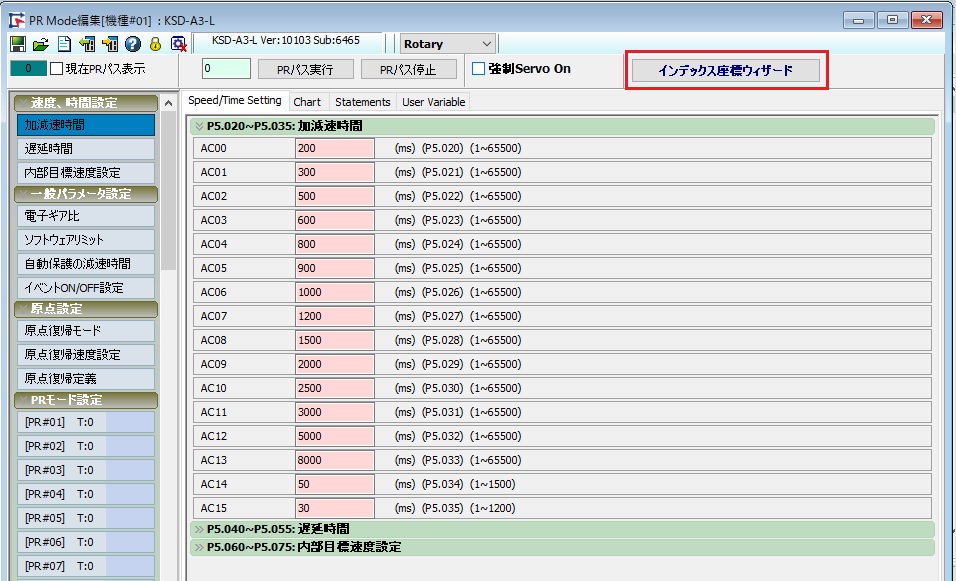Click the green-arrow servo transfer icon

tap(87, 44)
